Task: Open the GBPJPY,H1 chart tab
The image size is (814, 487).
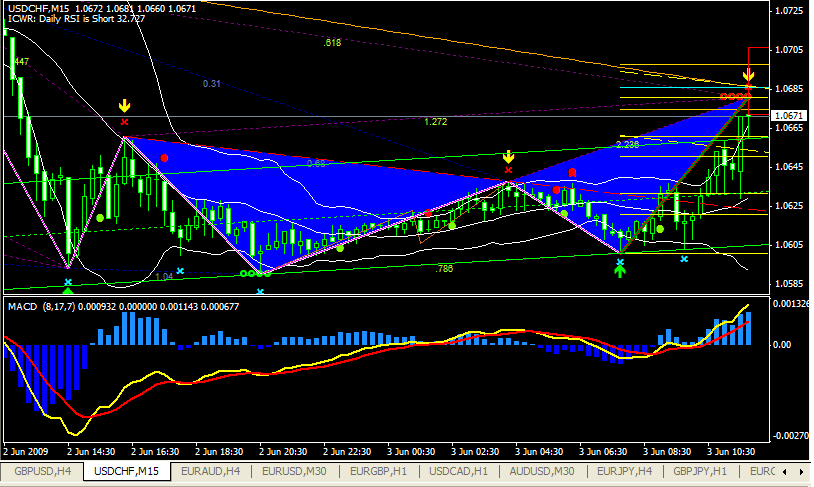Action: [x=700, y=471]
